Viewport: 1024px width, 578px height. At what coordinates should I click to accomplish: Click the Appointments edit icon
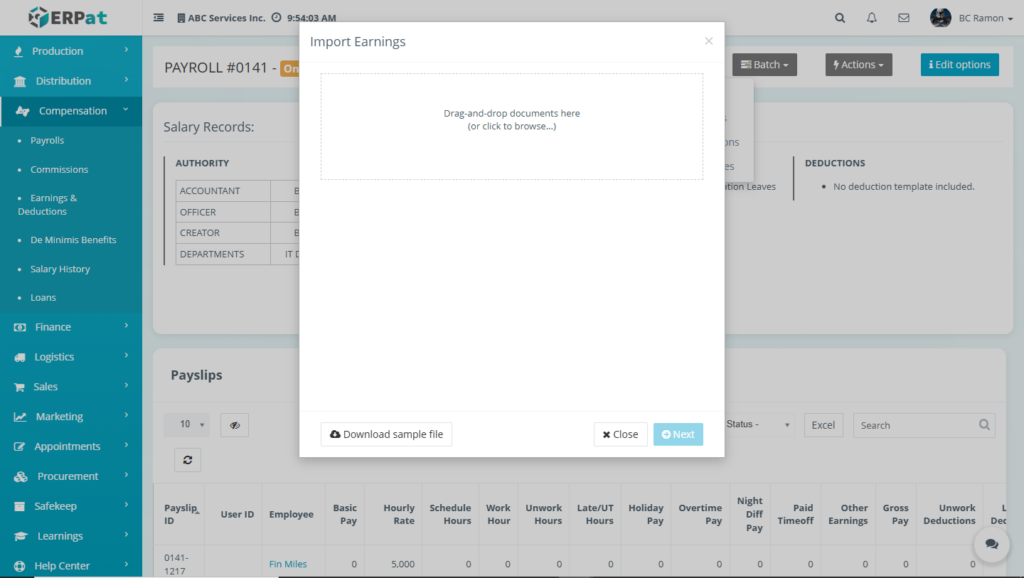tap(20, 447)
